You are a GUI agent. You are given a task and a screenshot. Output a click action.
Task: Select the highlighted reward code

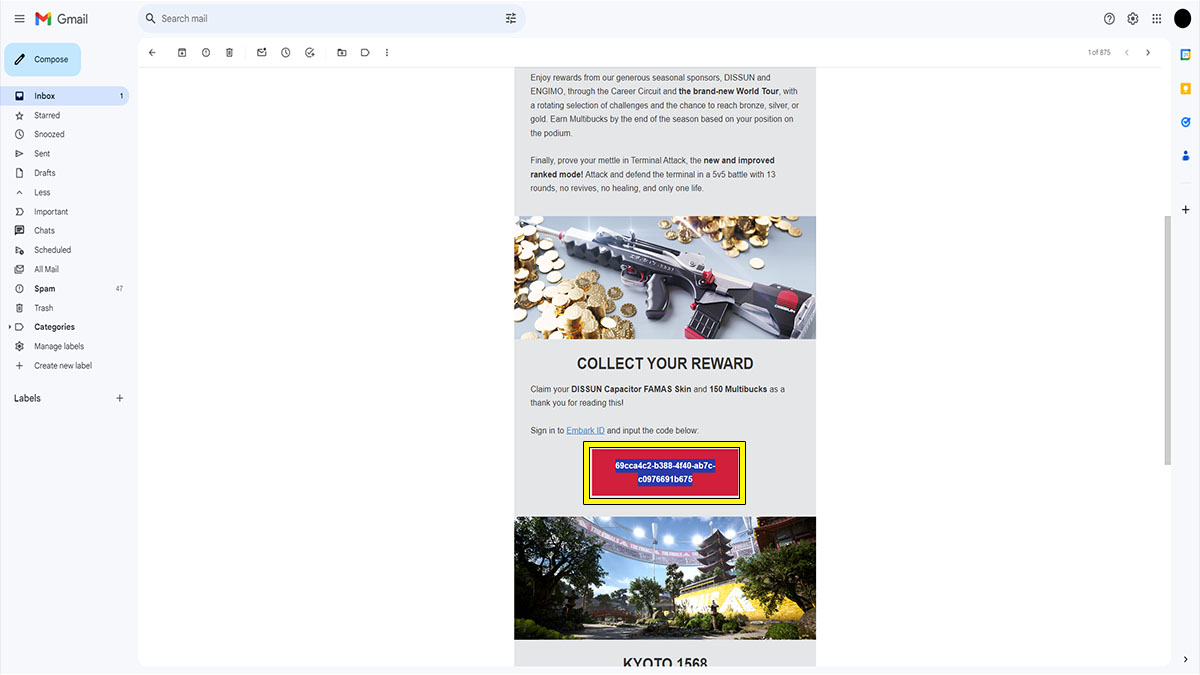665,472
